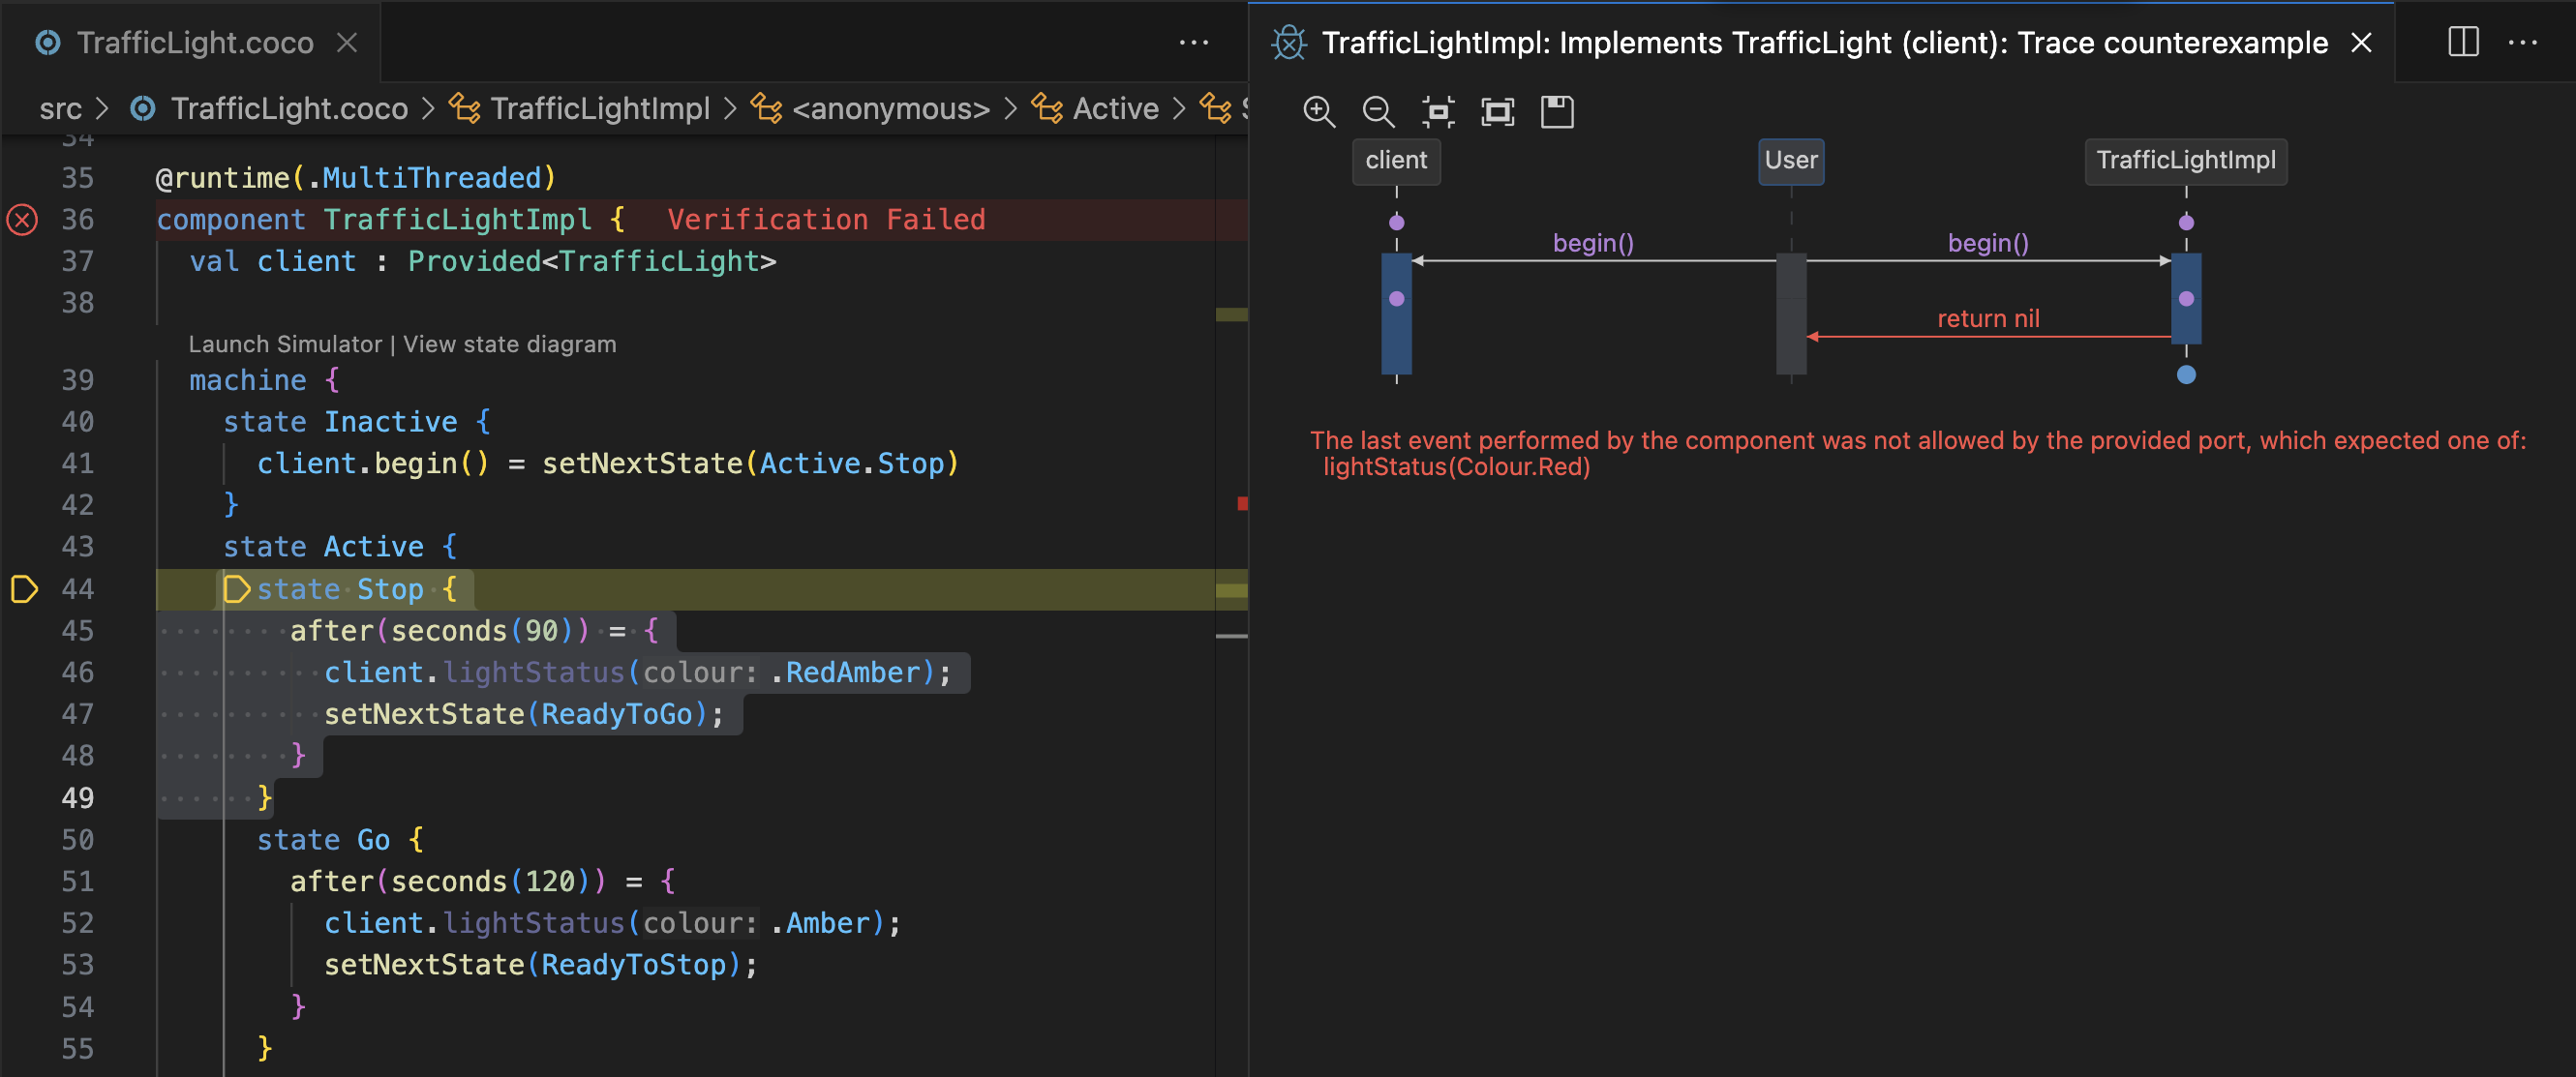Click the begin() label toward TrafficLightImpl
The image size is (2576, 1077).
[x=1988, y=243]
